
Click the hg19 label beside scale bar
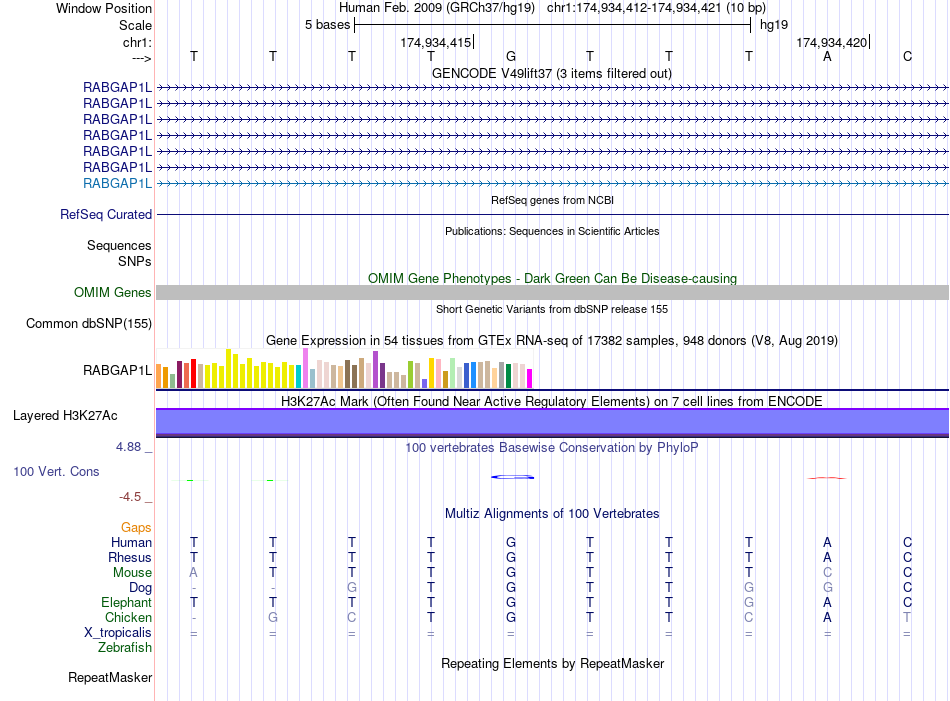774,25
